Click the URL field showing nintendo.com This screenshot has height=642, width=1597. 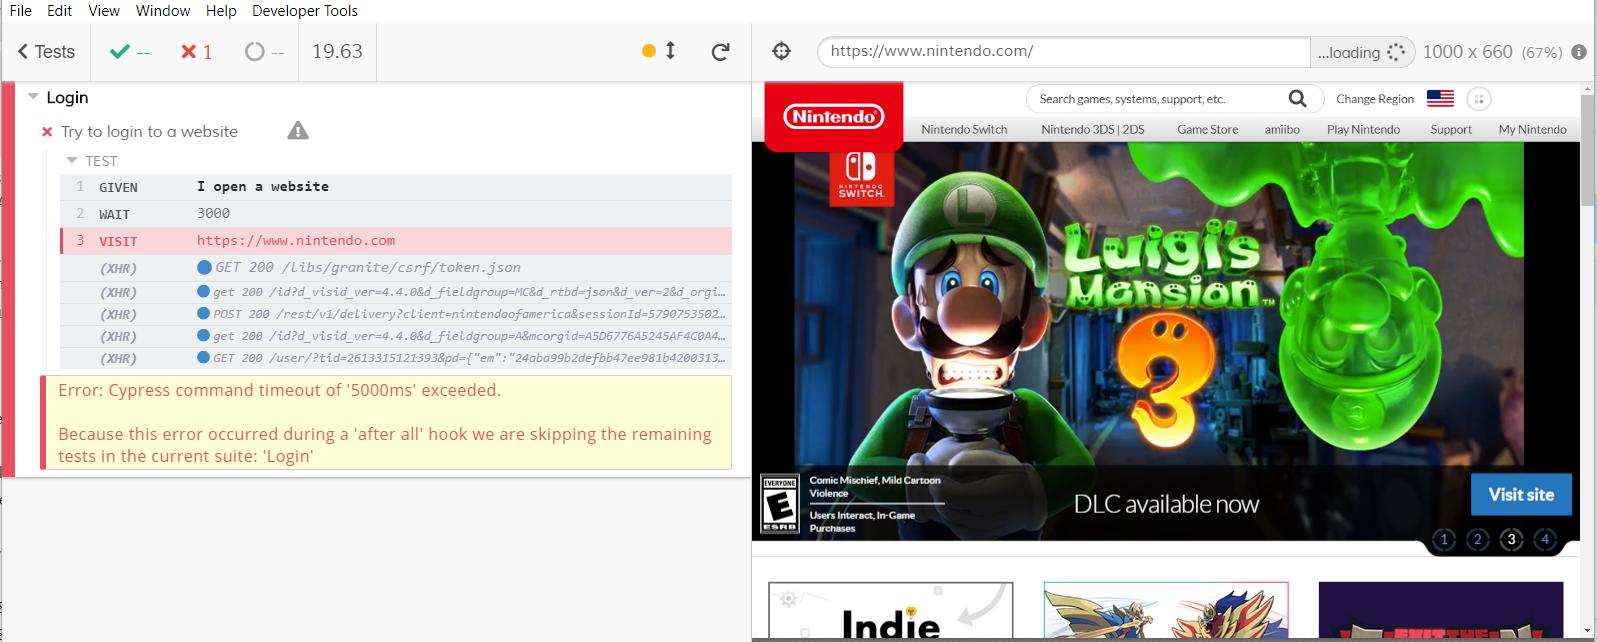1063,51
